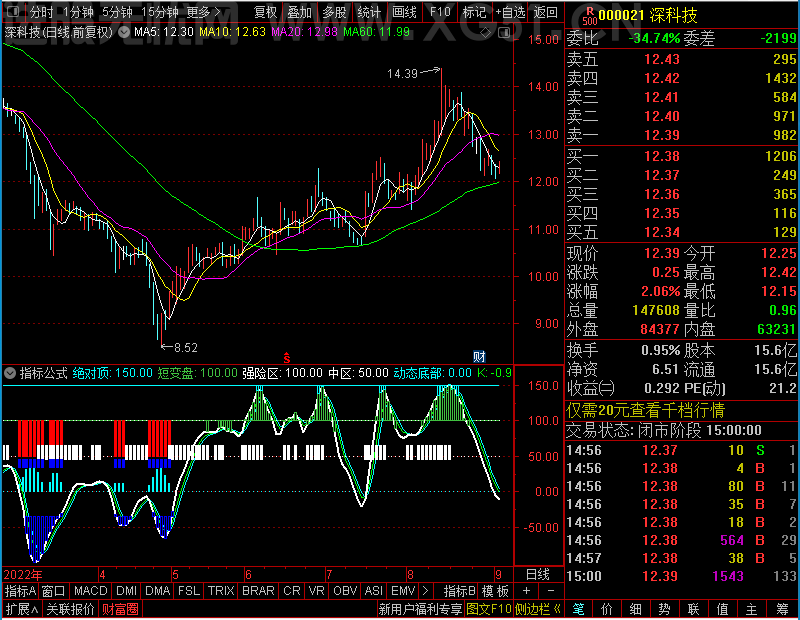Viewport: 800px width, 620px height.
Task: Select DMA indicator
Action: [x=158, y=591]
